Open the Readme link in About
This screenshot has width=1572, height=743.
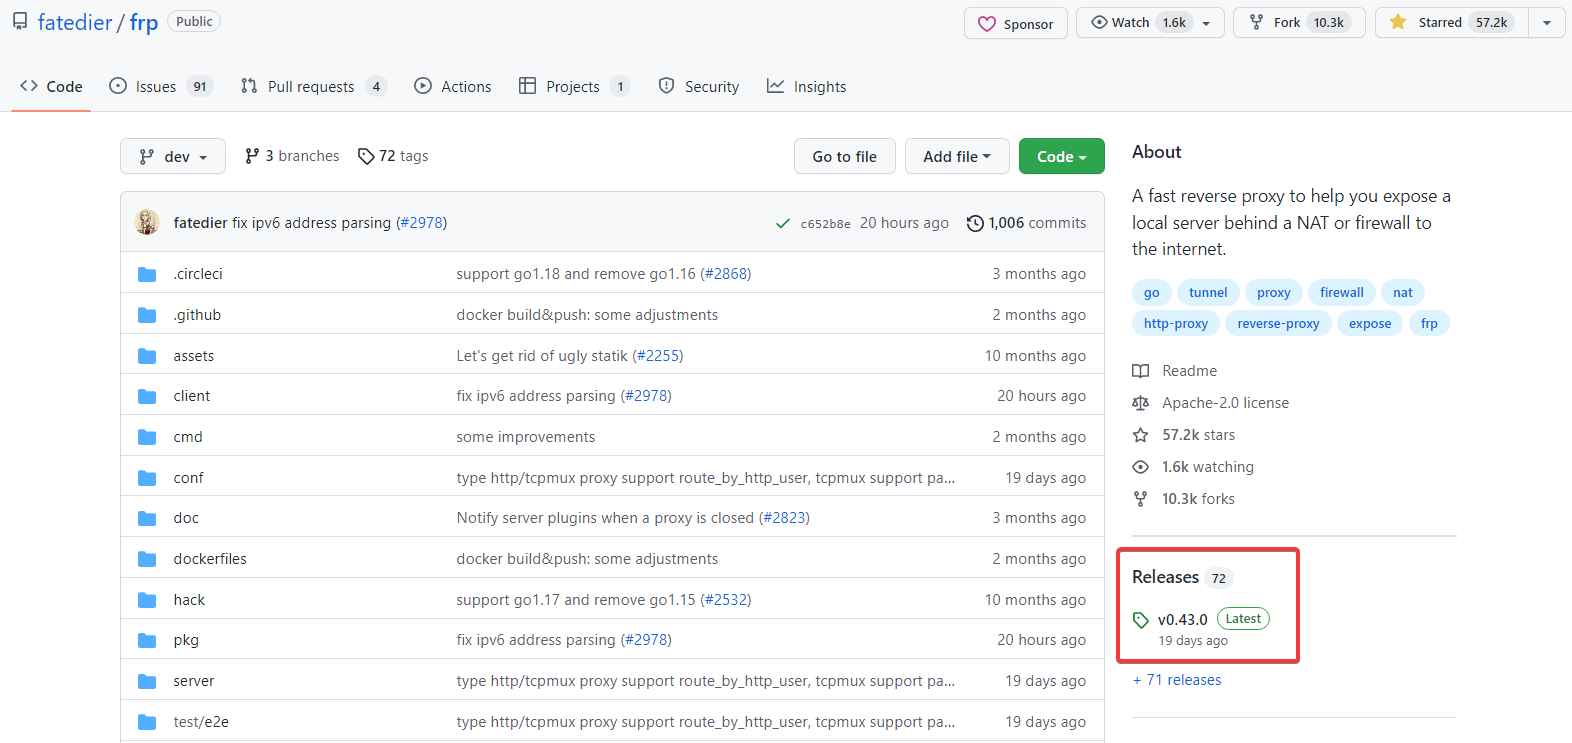1175,371
